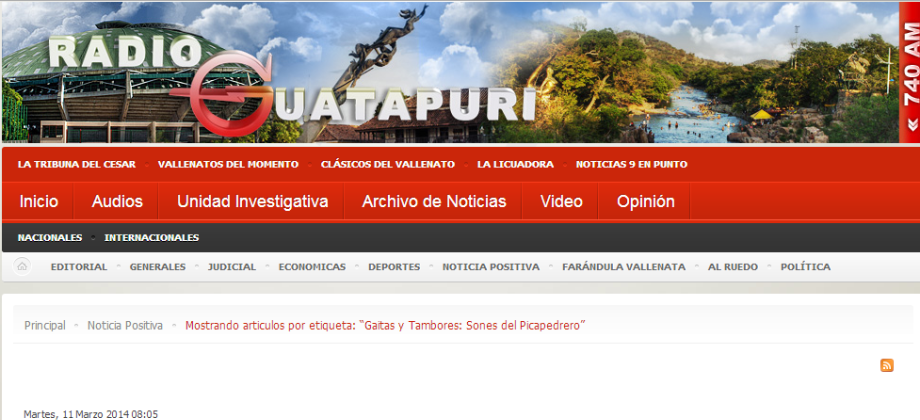Open the Deportes category
Image resolution: width=920 pixels, height=420 pixels.
pyautogui.click(x=394, y=267)
